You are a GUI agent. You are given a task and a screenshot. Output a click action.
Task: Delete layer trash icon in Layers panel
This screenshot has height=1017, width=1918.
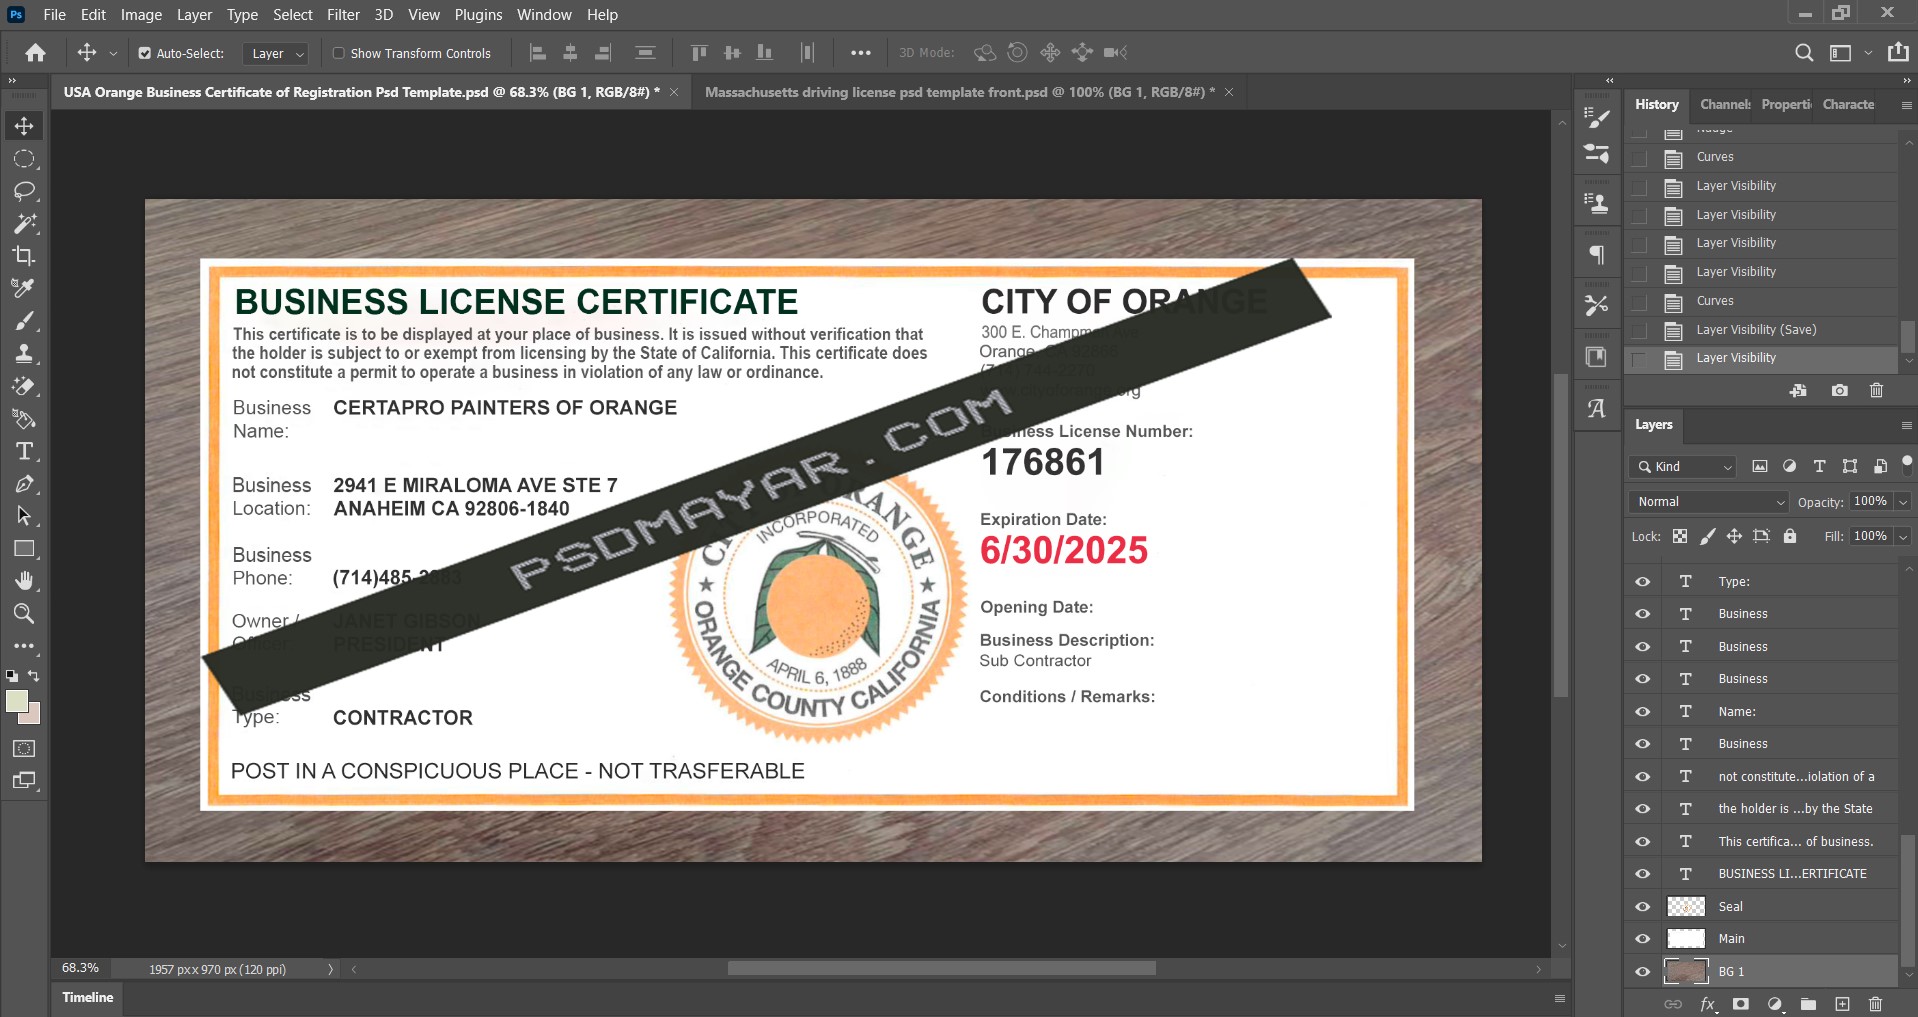pyautogui.click(x=1875, y=1004)
